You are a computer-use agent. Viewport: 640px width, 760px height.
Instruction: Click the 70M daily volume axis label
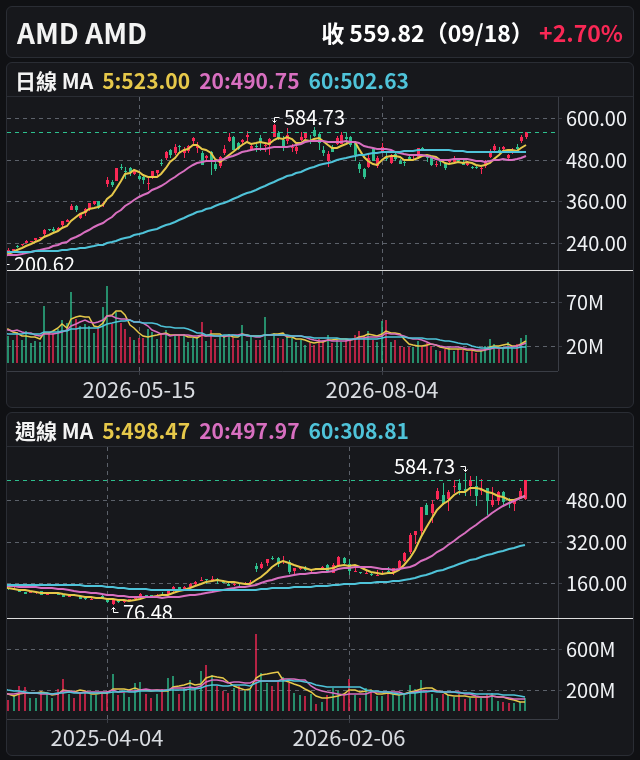pos(585,303)
